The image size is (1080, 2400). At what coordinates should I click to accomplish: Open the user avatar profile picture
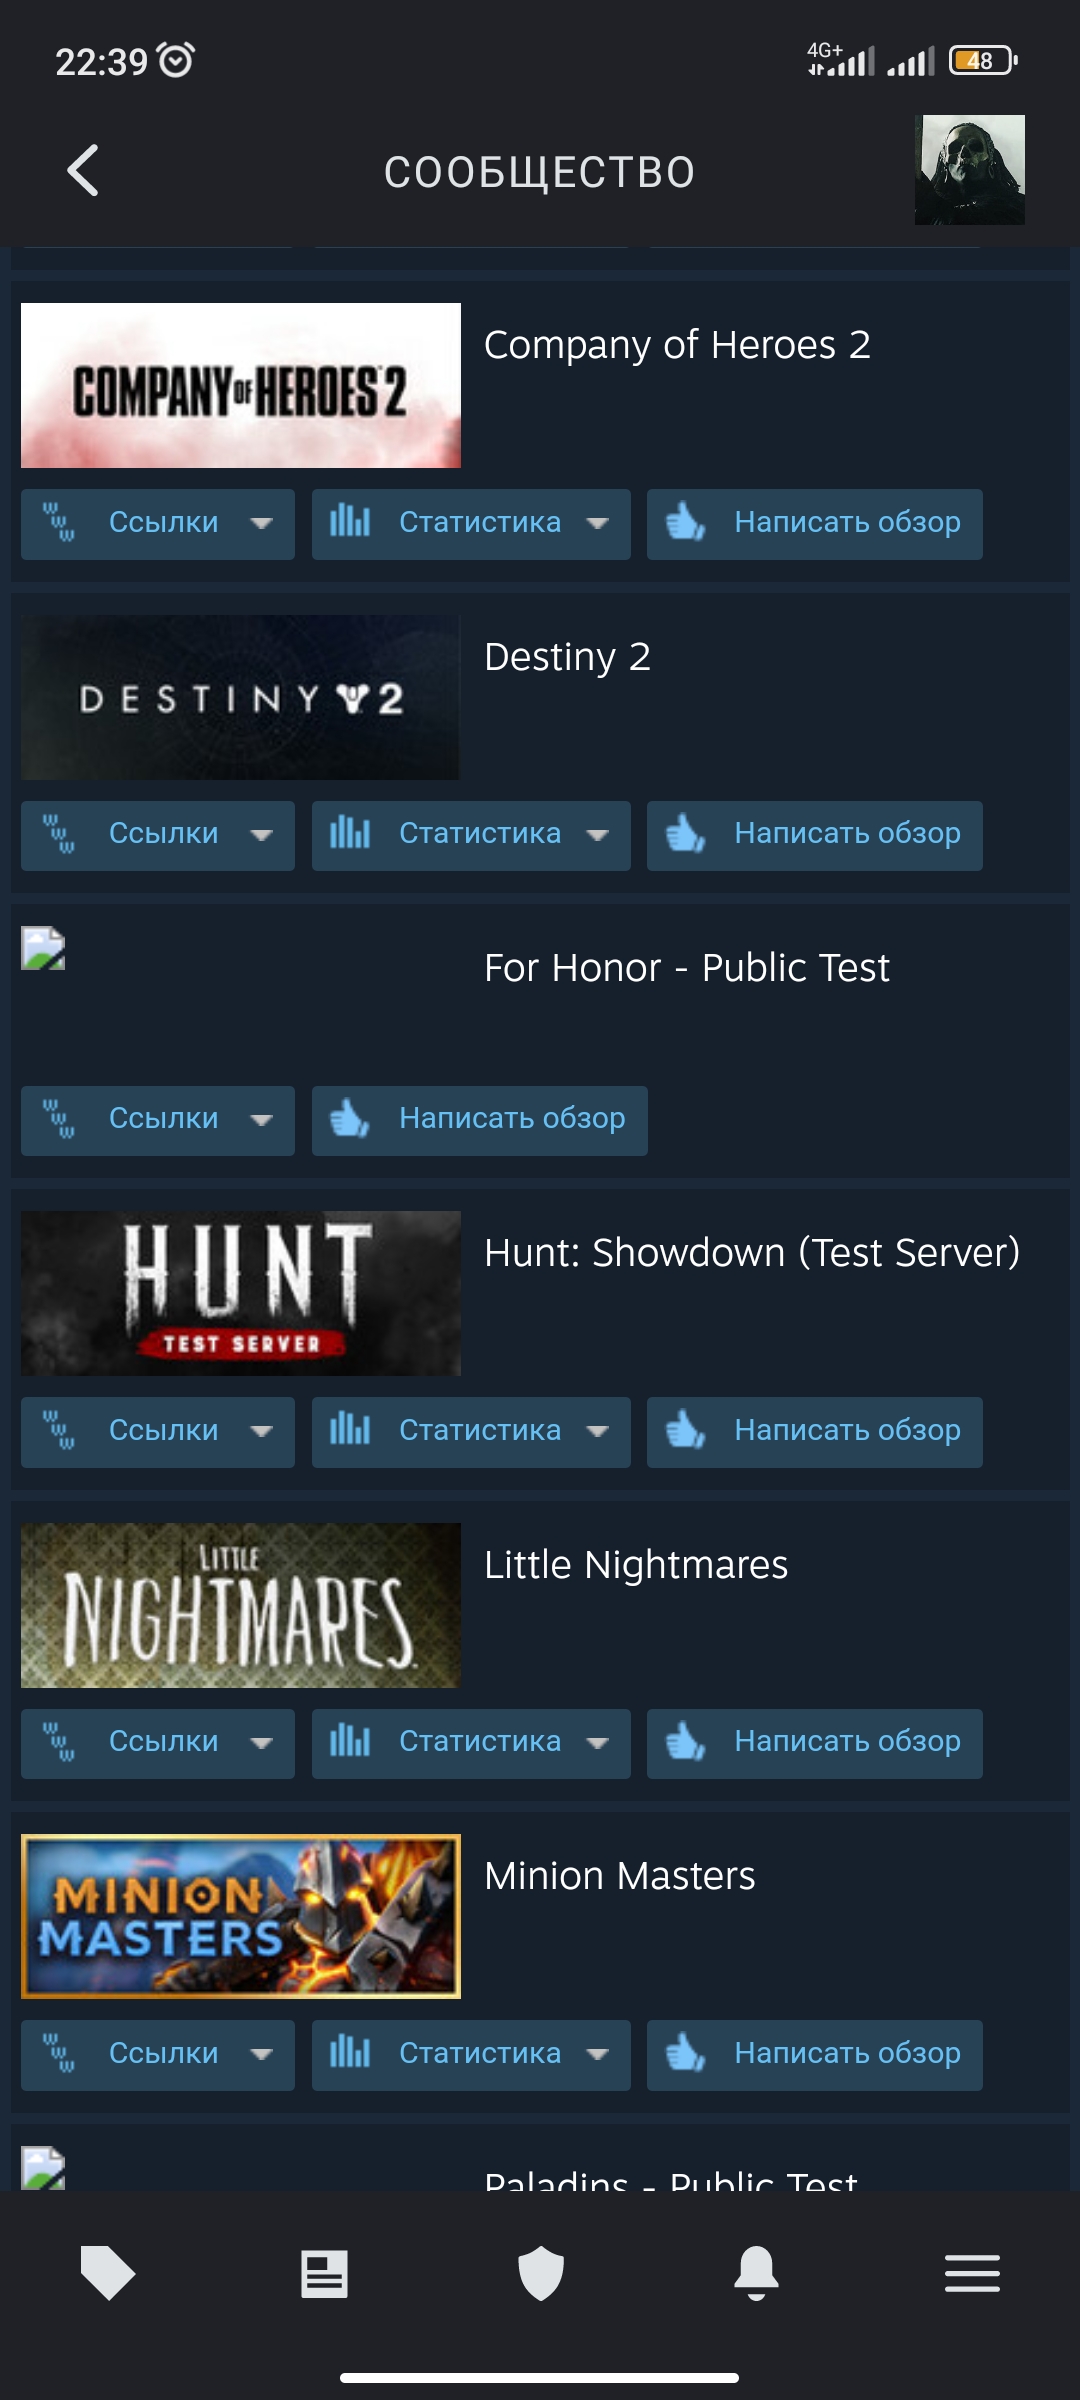969,170
